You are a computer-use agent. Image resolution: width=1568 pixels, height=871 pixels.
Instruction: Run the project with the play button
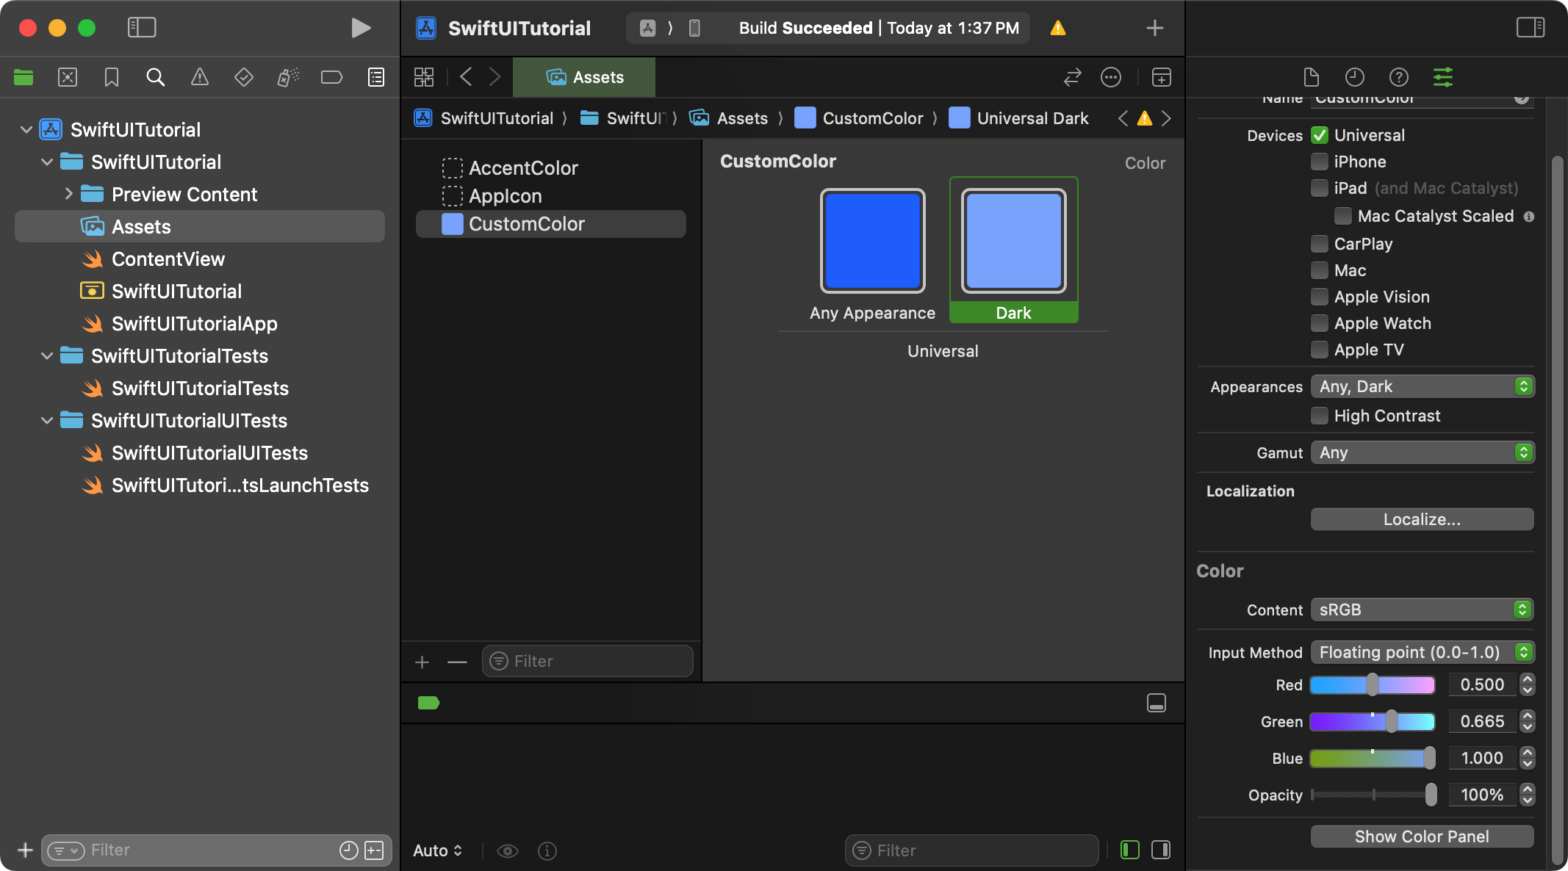[x=361, y=28]
